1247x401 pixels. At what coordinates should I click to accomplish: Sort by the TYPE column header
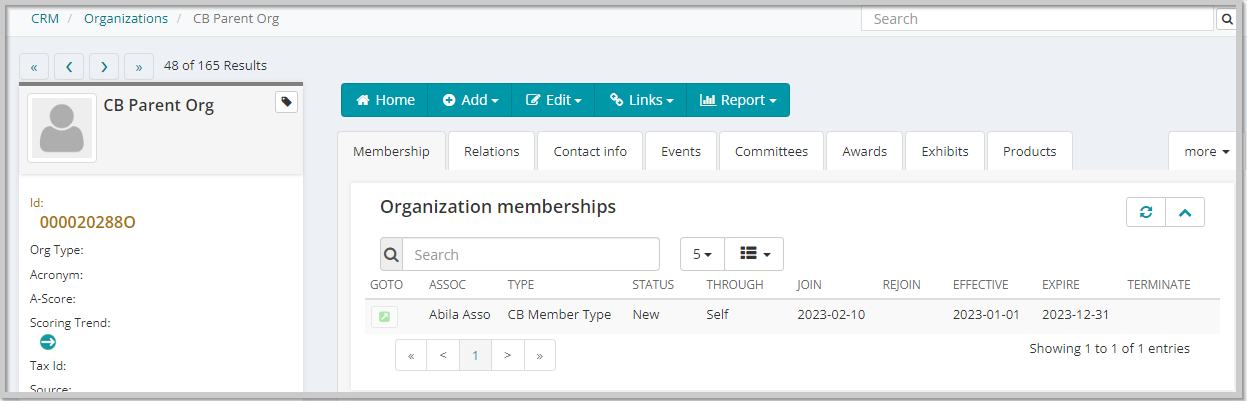(521, 285)
